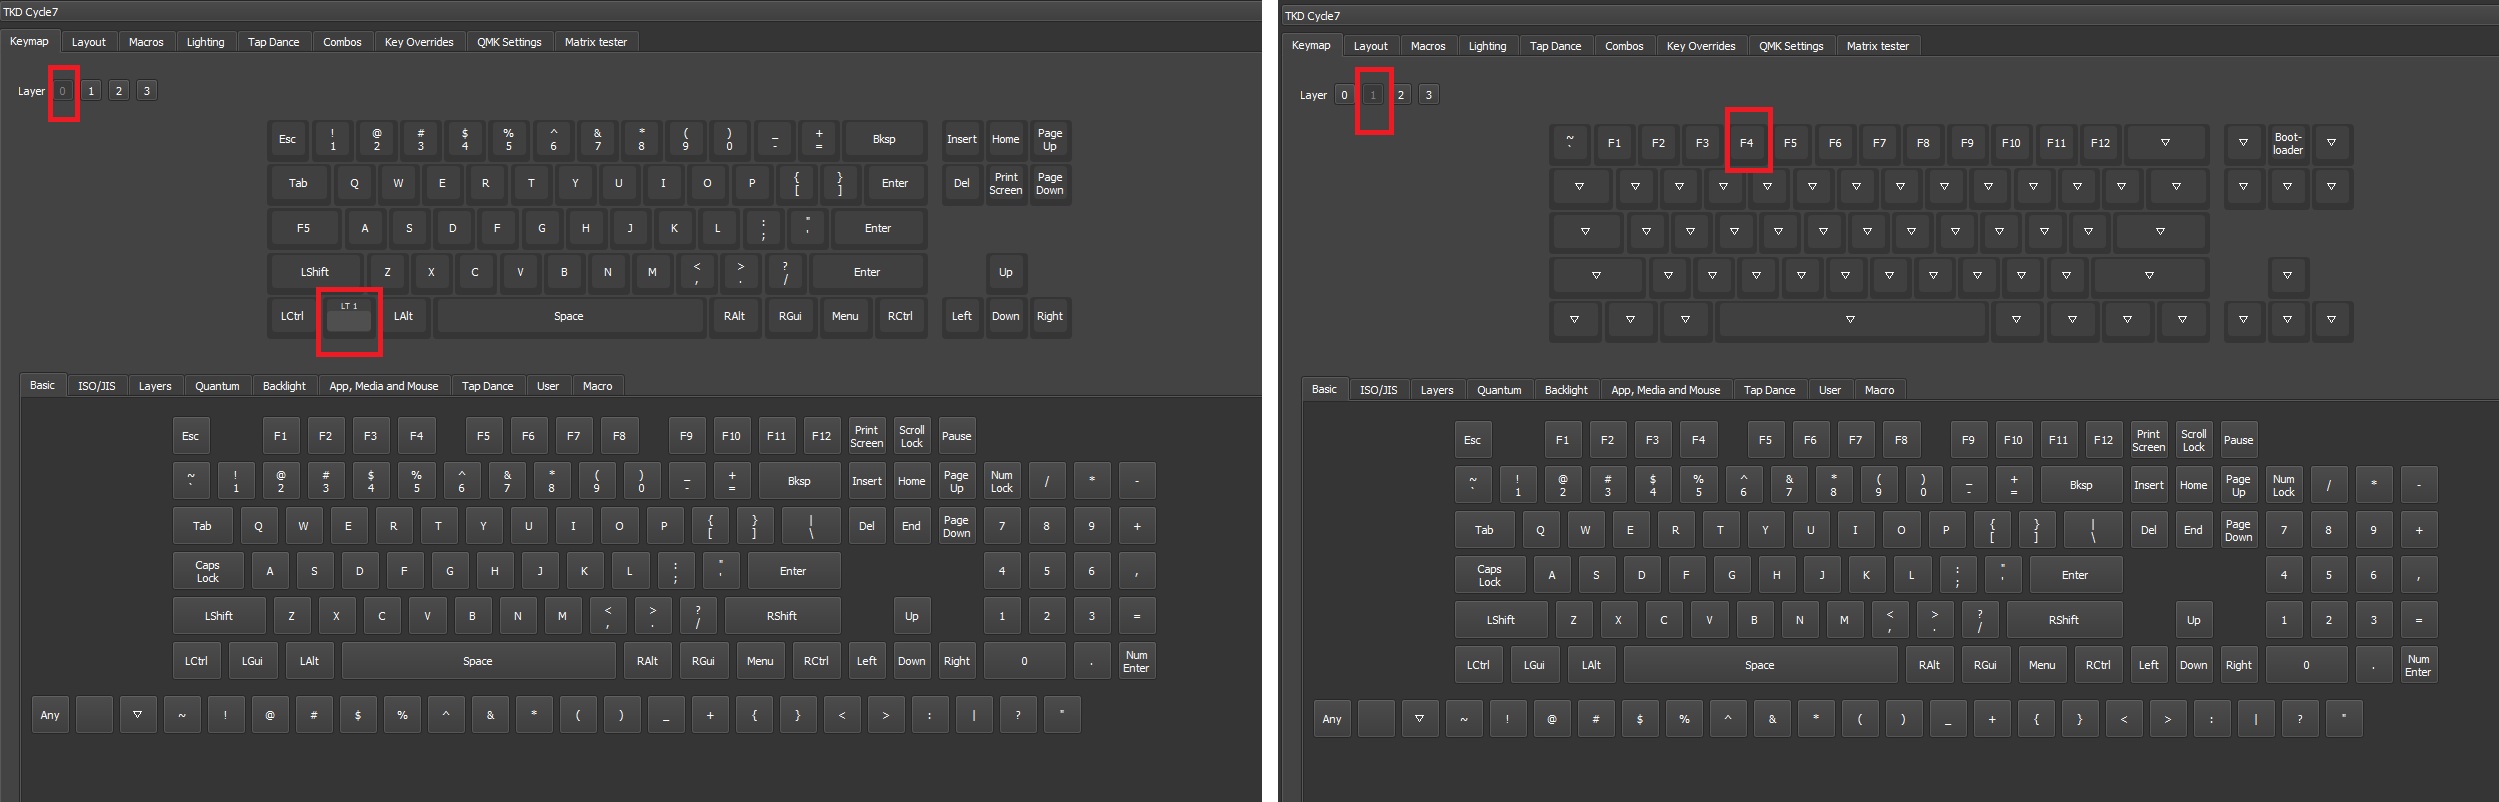The height and width of the screenshot is (802, 2499).
Task: Choose the RShift keycode in the right window
Action: pos(2064,620)
